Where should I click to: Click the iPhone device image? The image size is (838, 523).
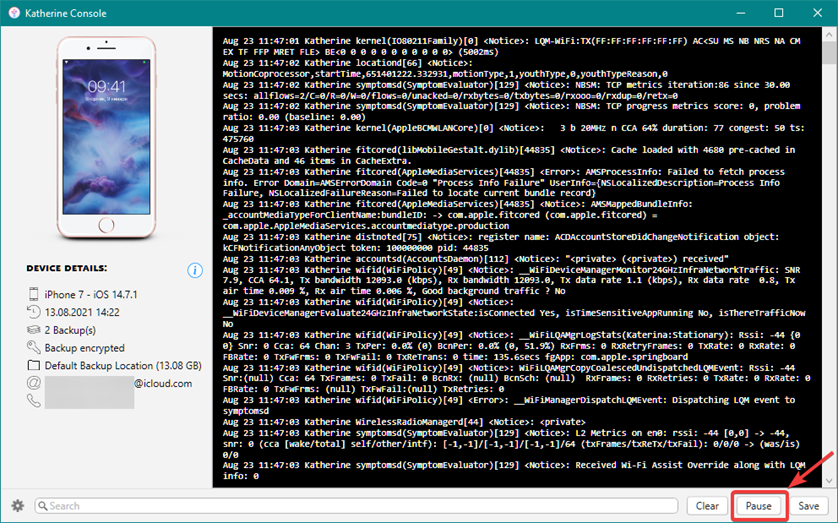coord(107,138)
